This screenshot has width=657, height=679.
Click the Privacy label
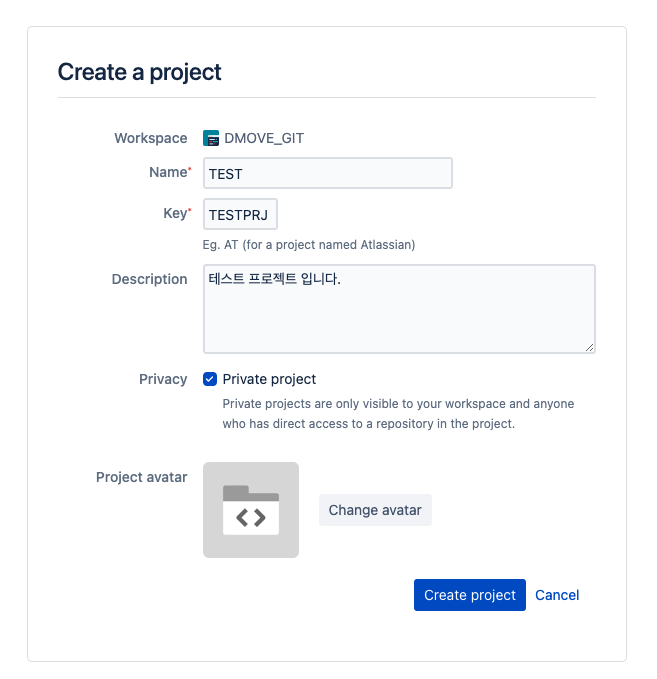tap(163, 379)
